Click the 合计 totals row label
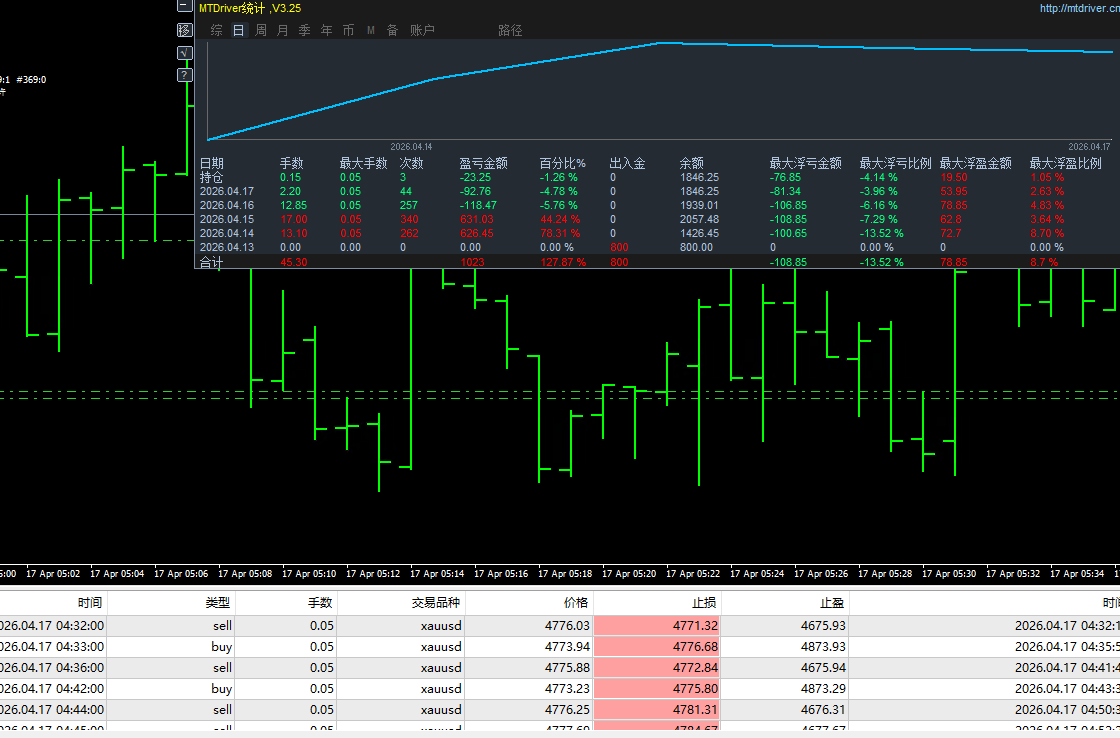This screenshot has width=1120, height=738. point(211,262)
